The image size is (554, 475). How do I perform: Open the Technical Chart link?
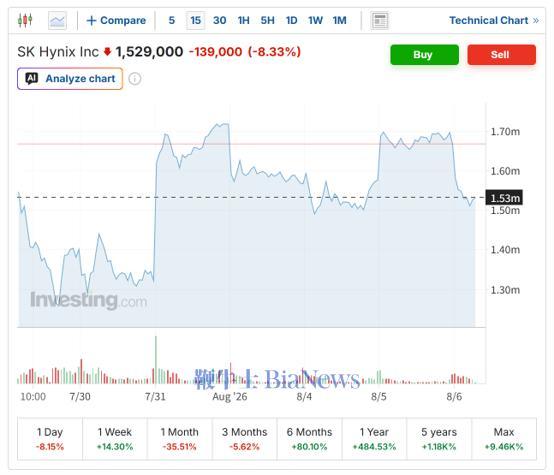click(489, 20)
